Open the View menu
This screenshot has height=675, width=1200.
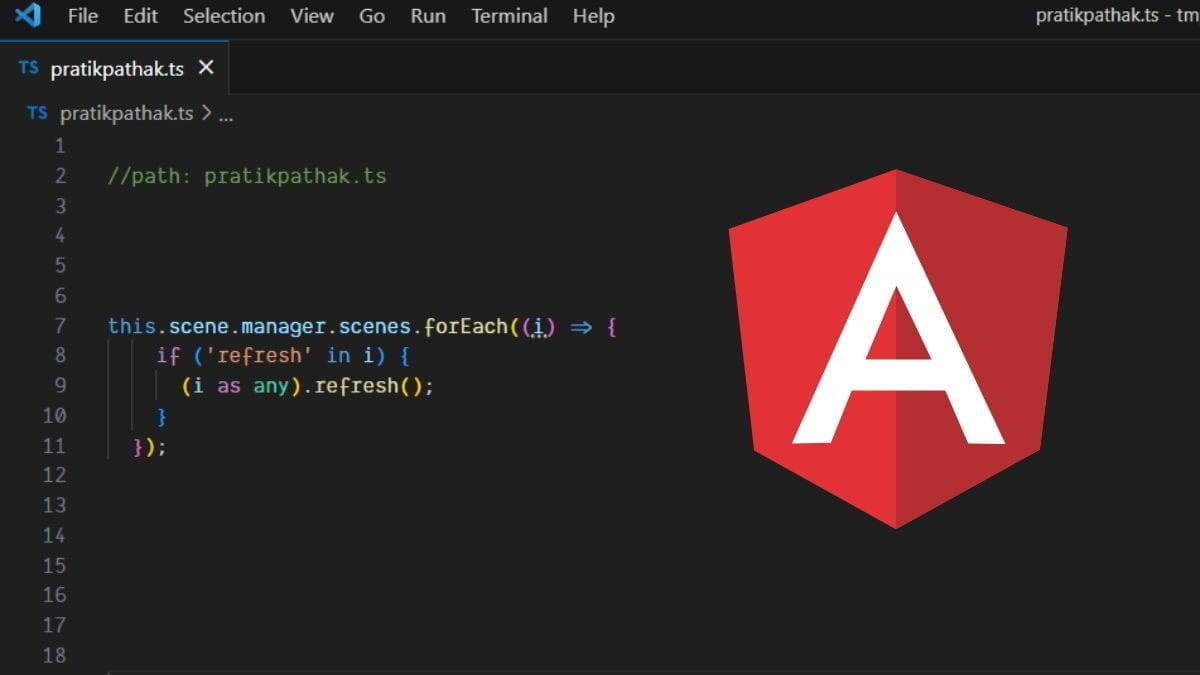312,16
